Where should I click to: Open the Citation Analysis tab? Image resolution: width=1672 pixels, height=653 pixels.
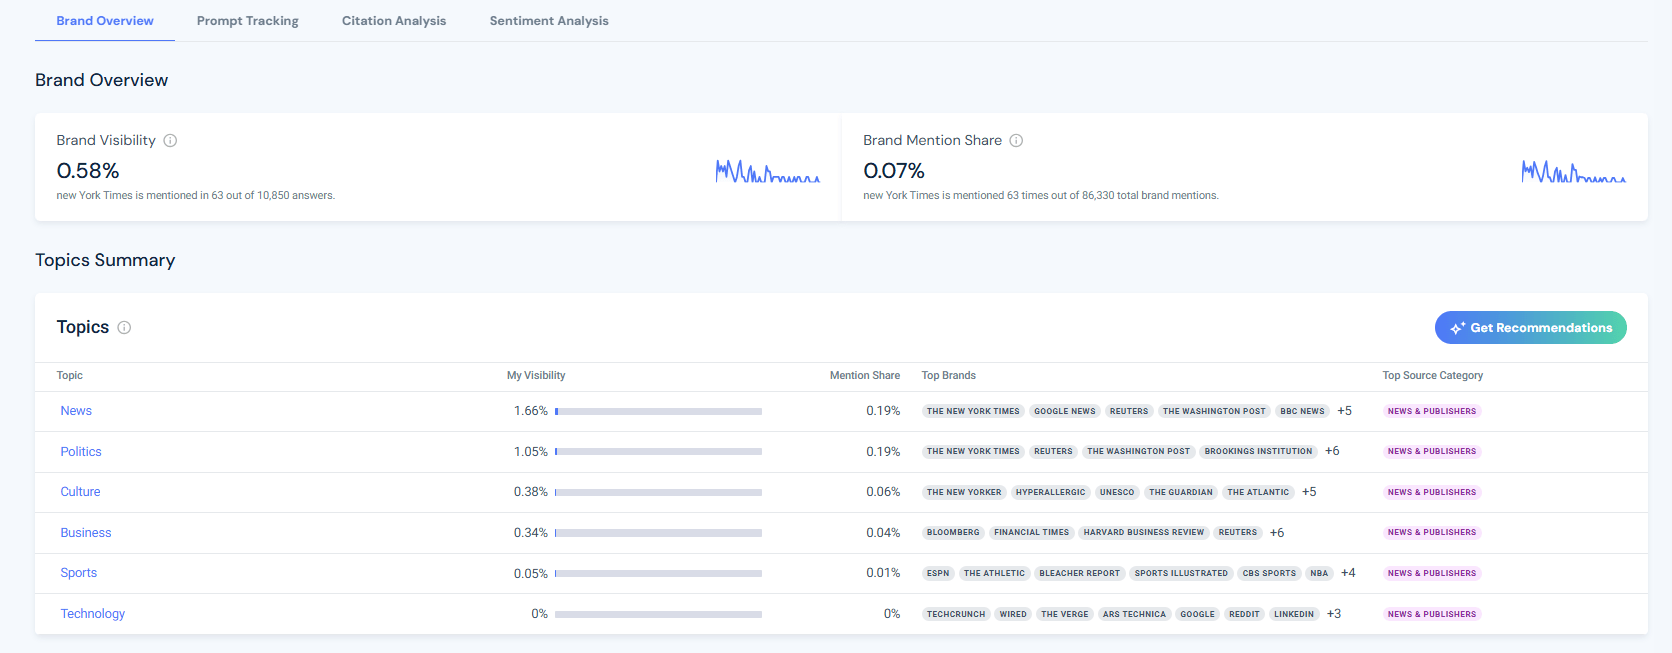point(394,21)
